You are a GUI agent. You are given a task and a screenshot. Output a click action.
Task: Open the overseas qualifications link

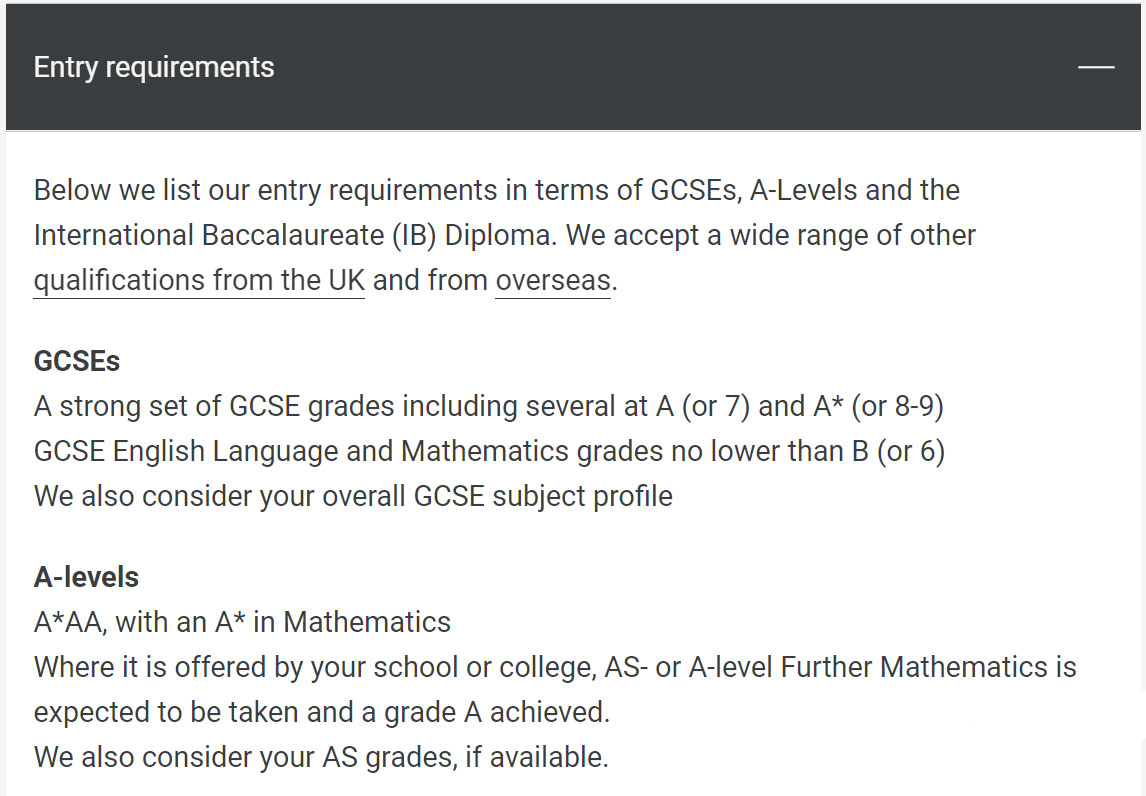[x=553, y=281]
